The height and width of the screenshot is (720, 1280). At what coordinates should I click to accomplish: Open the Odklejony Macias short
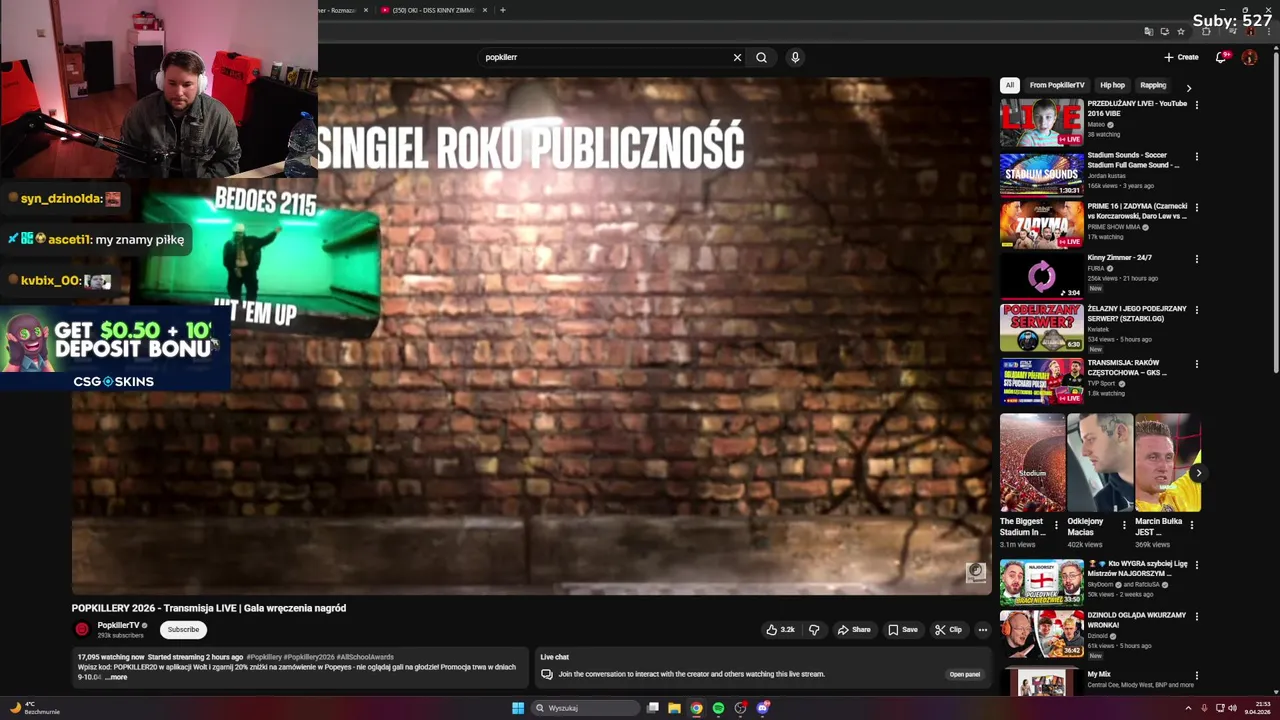1099,463
